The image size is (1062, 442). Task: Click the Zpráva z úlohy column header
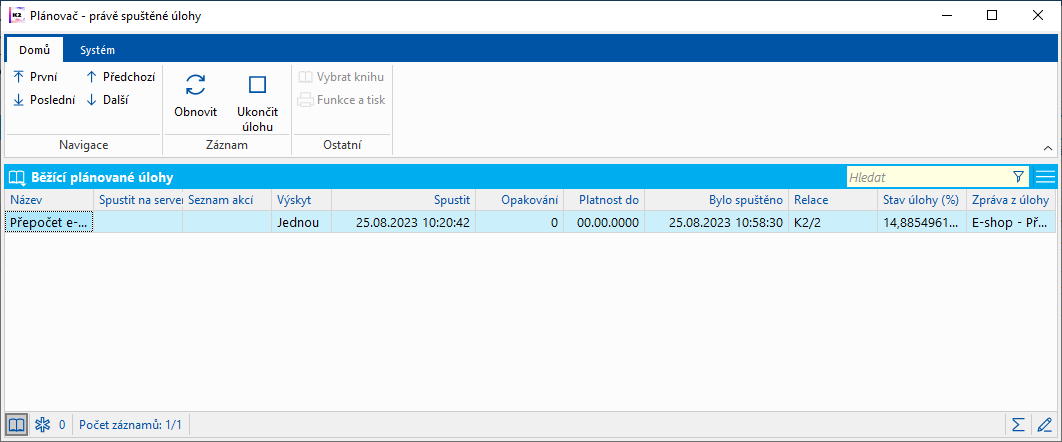[1011, 200]
